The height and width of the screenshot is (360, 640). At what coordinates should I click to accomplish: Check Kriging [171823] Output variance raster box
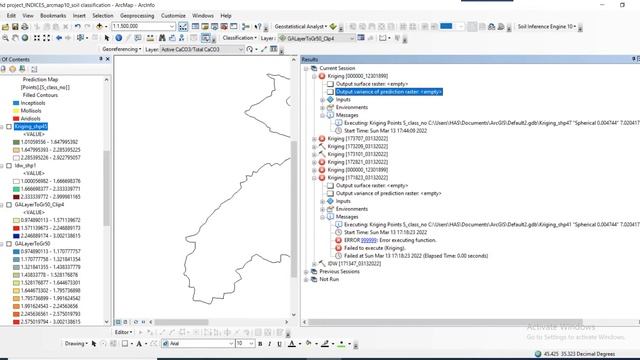(330, 193)
